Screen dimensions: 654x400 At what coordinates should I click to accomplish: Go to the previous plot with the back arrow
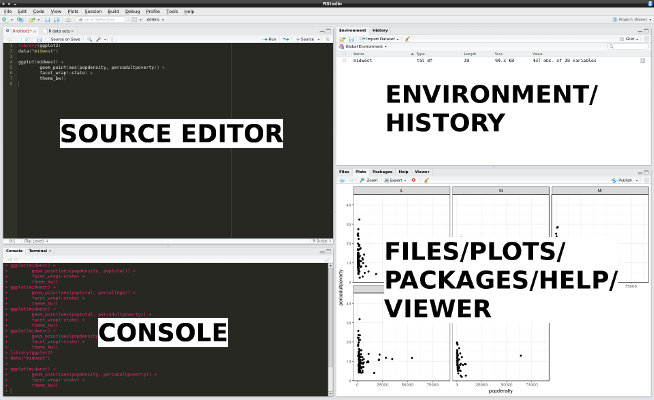[343, 180]
